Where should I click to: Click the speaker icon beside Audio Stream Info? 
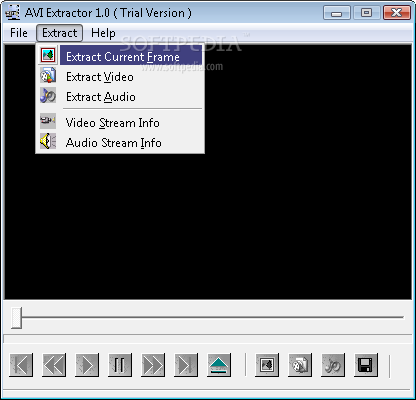[x=48, y=141]
